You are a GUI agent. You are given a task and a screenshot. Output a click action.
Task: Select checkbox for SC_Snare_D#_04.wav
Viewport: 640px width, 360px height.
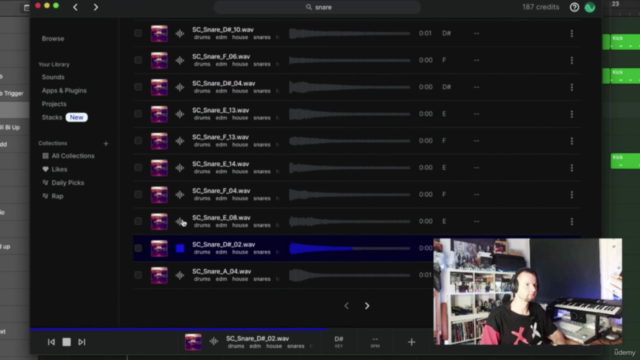point(138,87)
